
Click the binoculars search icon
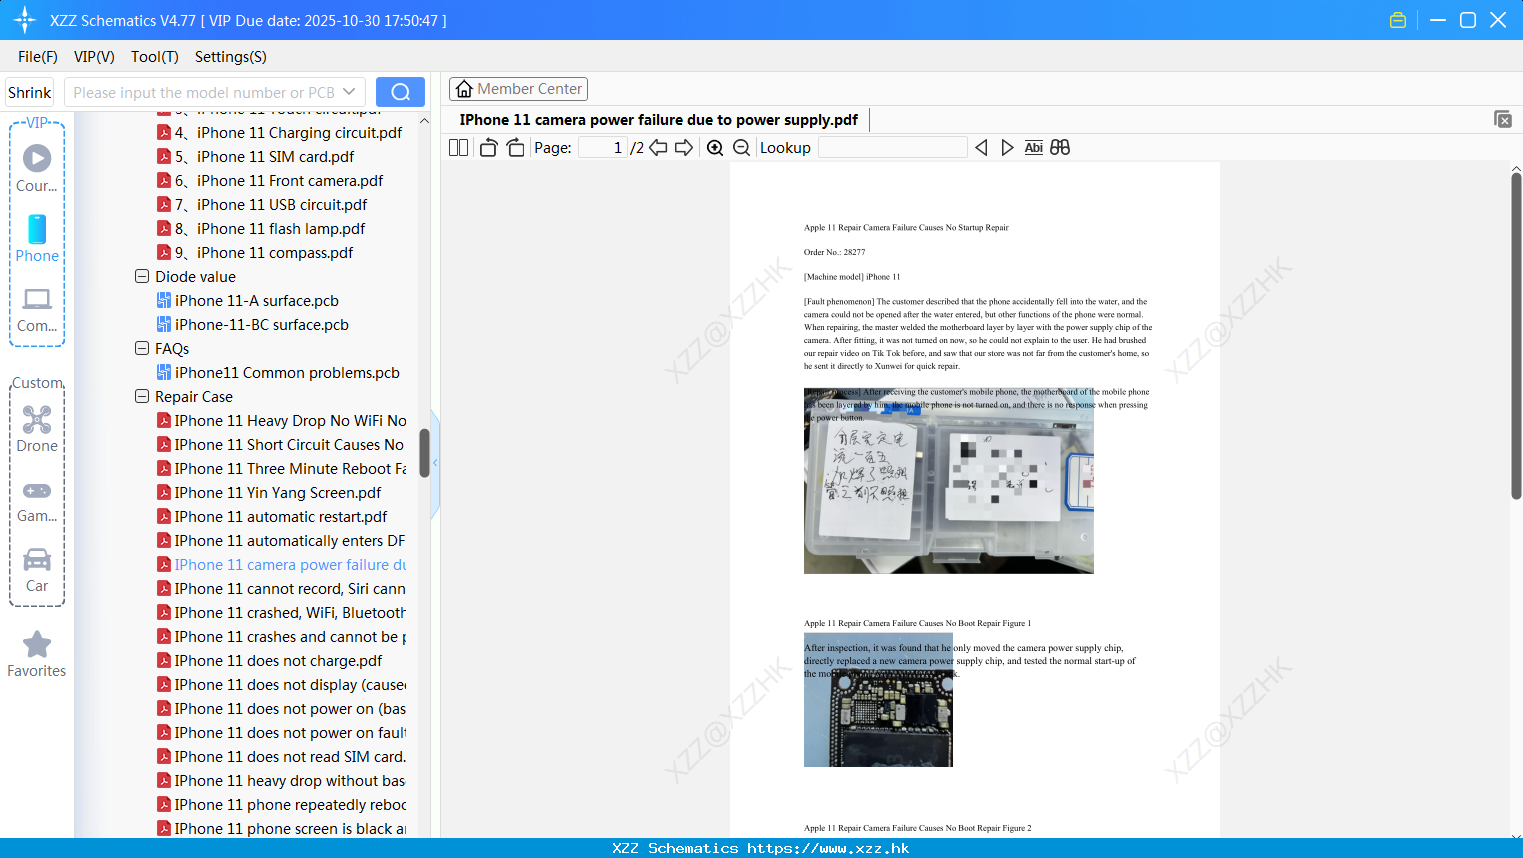[1060, 148]
